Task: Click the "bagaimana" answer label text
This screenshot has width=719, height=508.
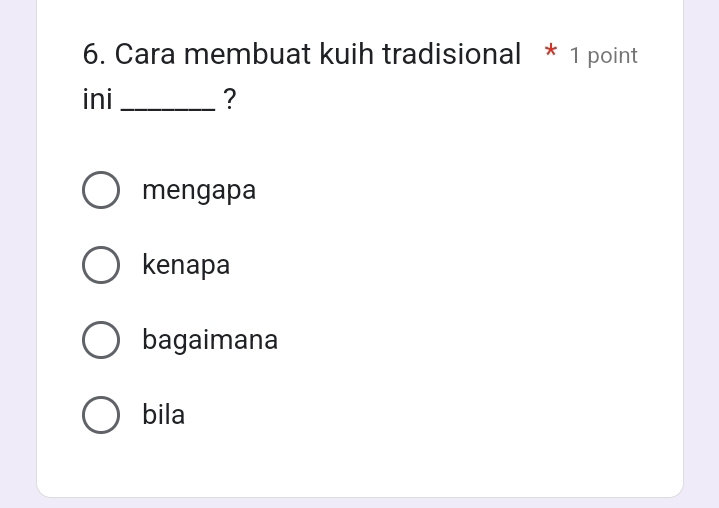Action: tap(210, 340)
